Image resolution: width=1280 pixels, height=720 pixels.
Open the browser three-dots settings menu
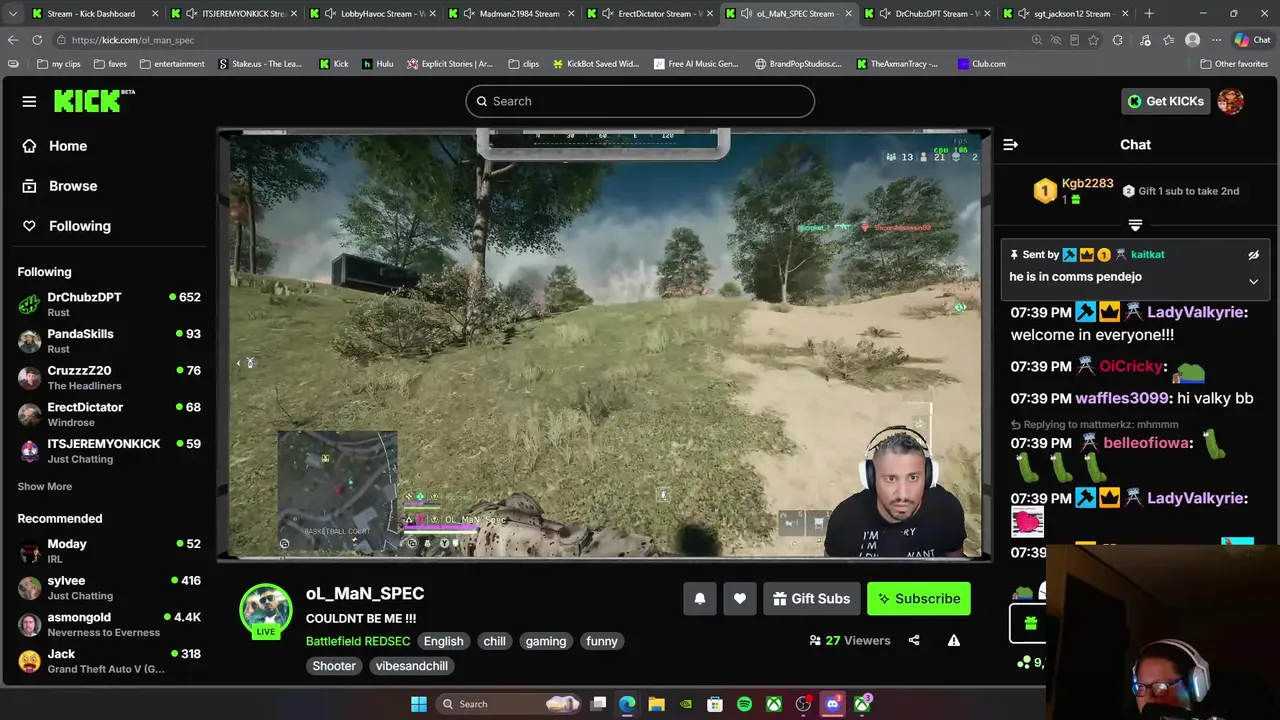[x=1216, y=40]
